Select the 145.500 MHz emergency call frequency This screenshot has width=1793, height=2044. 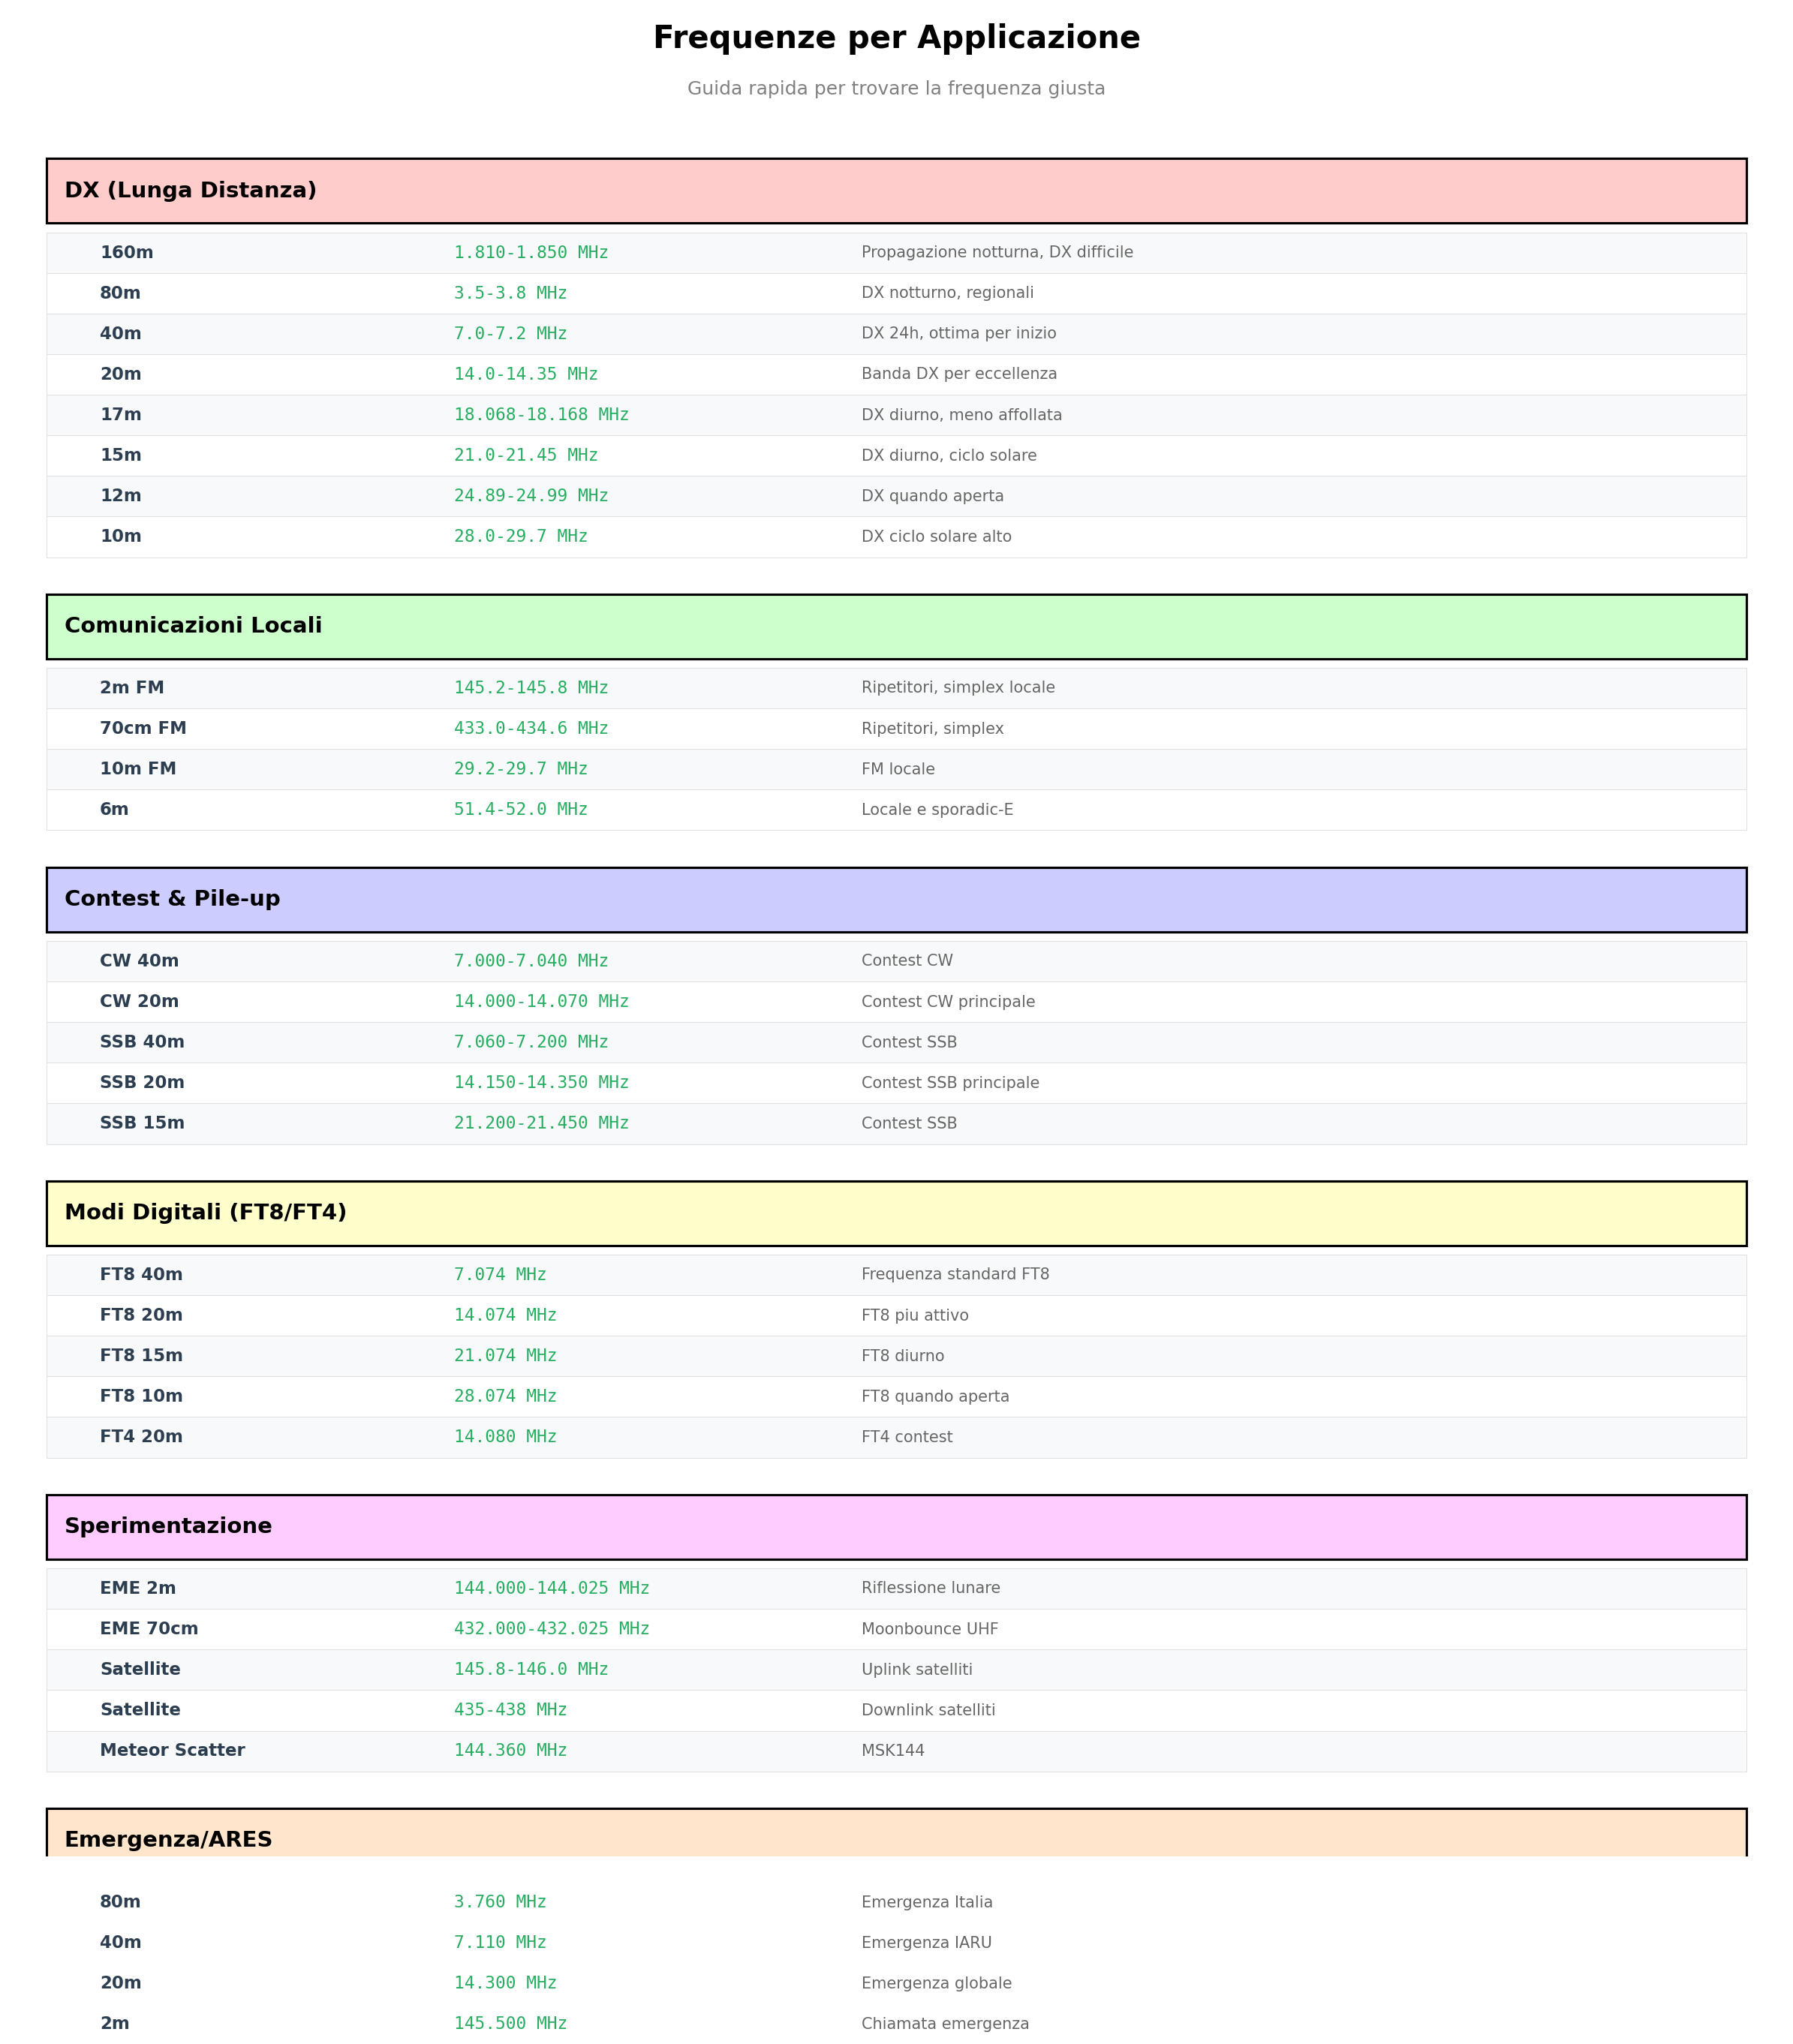[x=510, y=2023]
